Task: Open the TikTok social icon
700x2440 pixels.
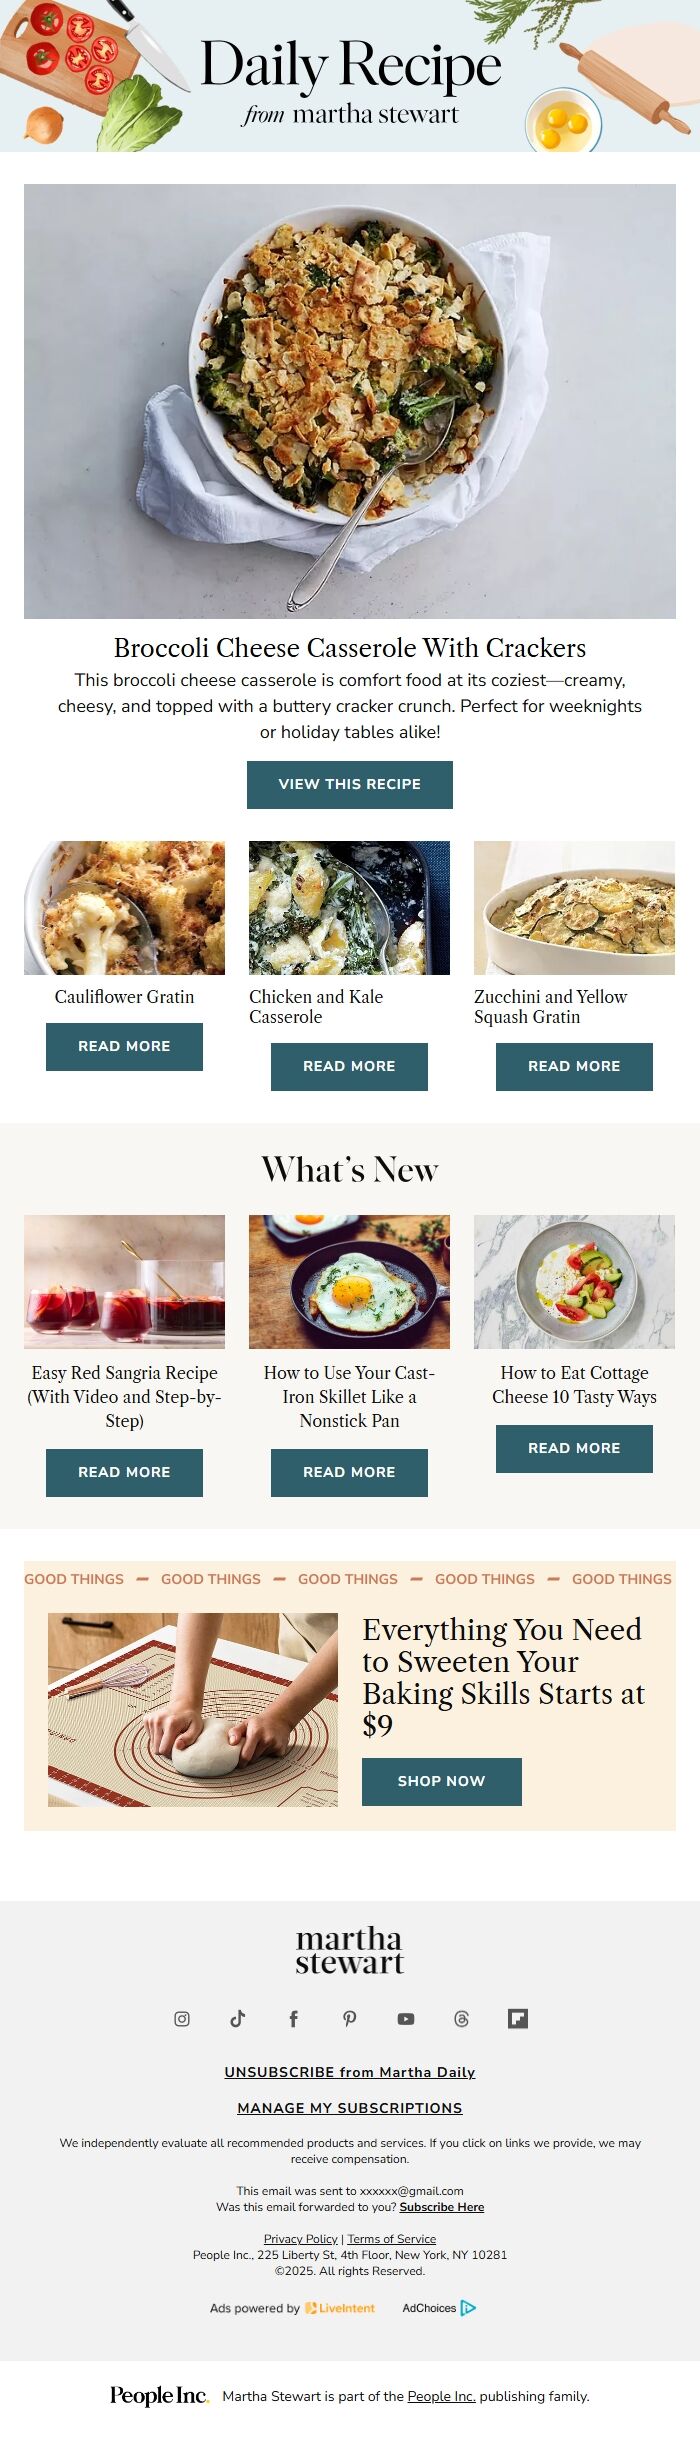Action: pos(238,2018)
